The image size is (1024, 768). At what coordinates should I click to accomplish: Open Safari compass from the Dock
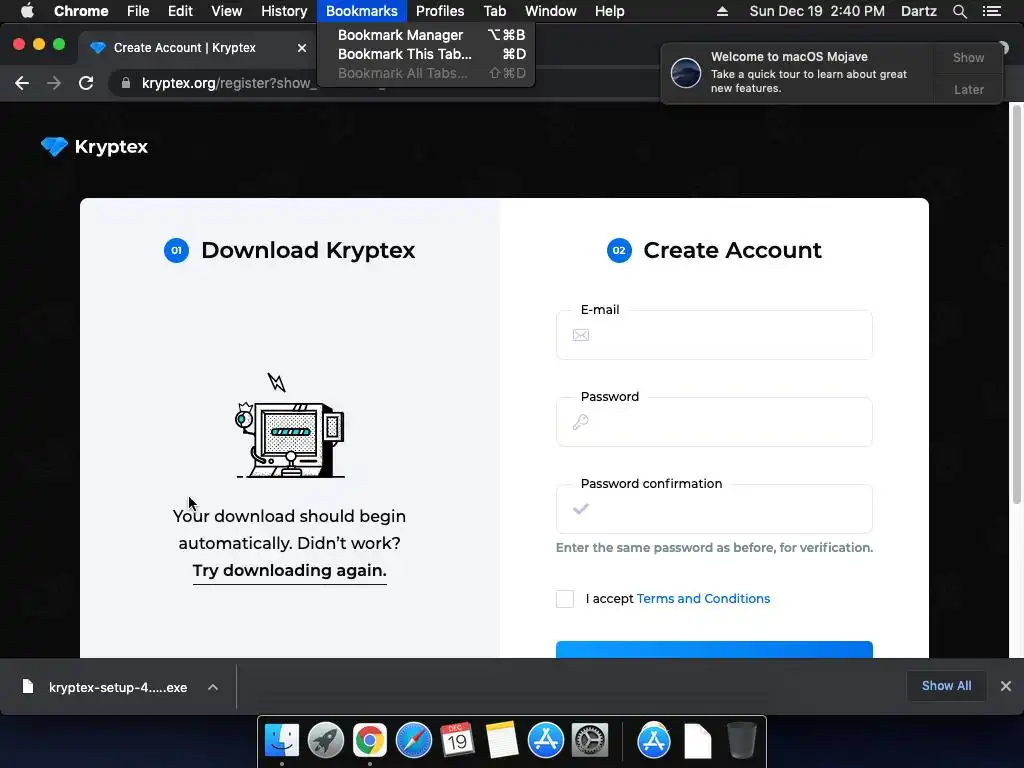click(x=414, y=741)
